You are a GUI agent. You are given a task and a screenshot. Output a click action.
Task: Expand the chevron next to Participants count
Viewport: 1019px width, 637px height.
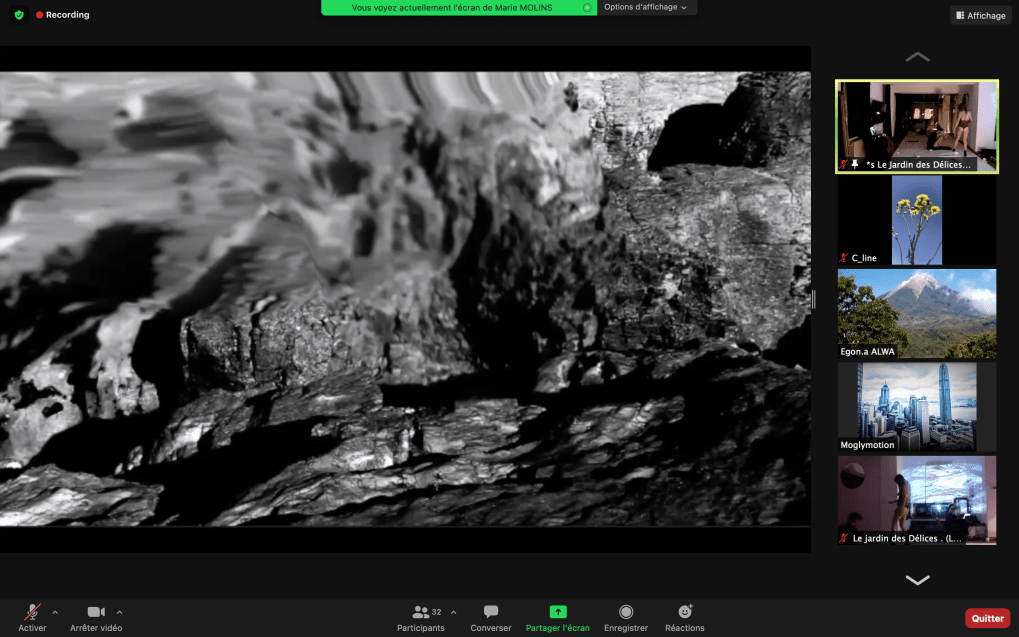[x=453, y=612]
